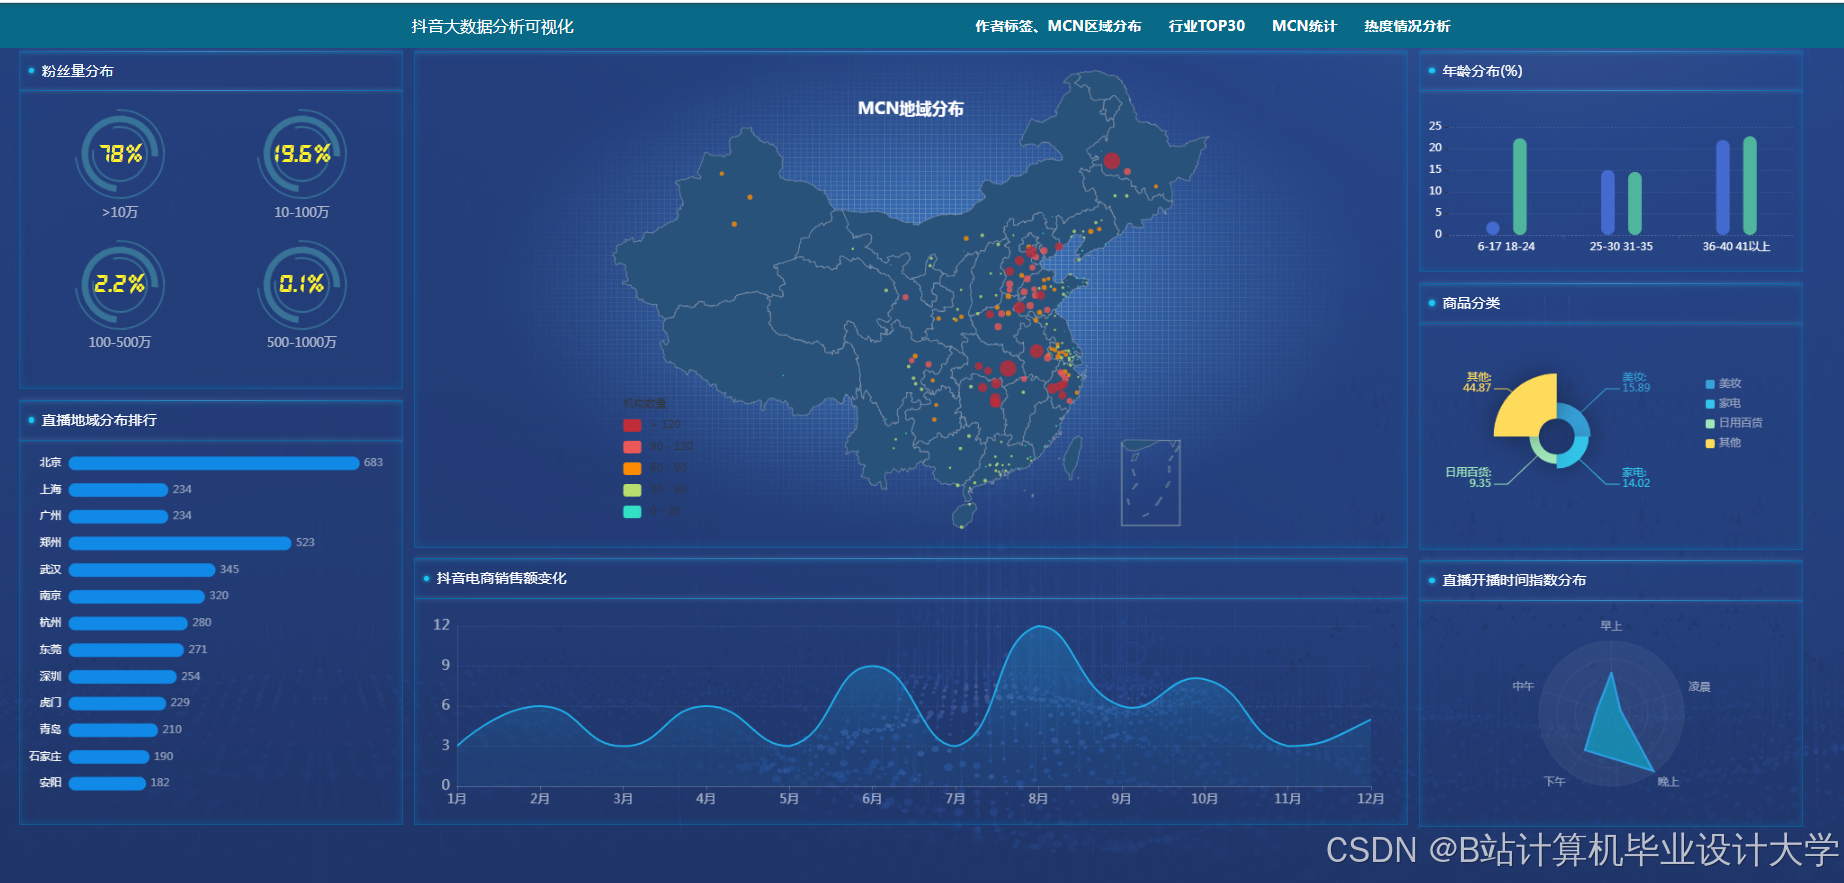Click the 12月 label on sales axis

coord(1370,799)
